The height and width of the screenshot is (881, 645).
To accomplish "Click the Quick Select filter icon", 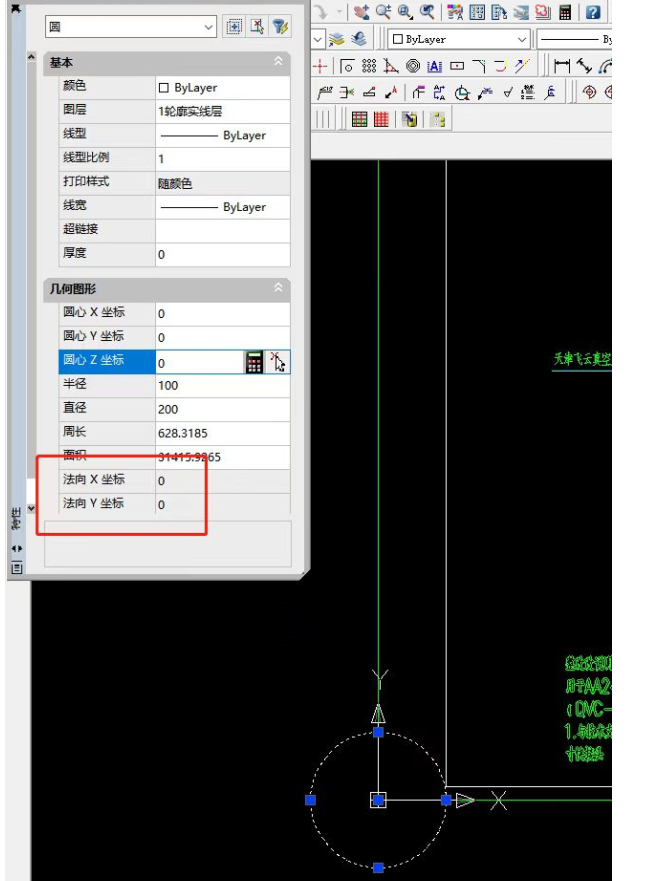I will coord(281,27).
